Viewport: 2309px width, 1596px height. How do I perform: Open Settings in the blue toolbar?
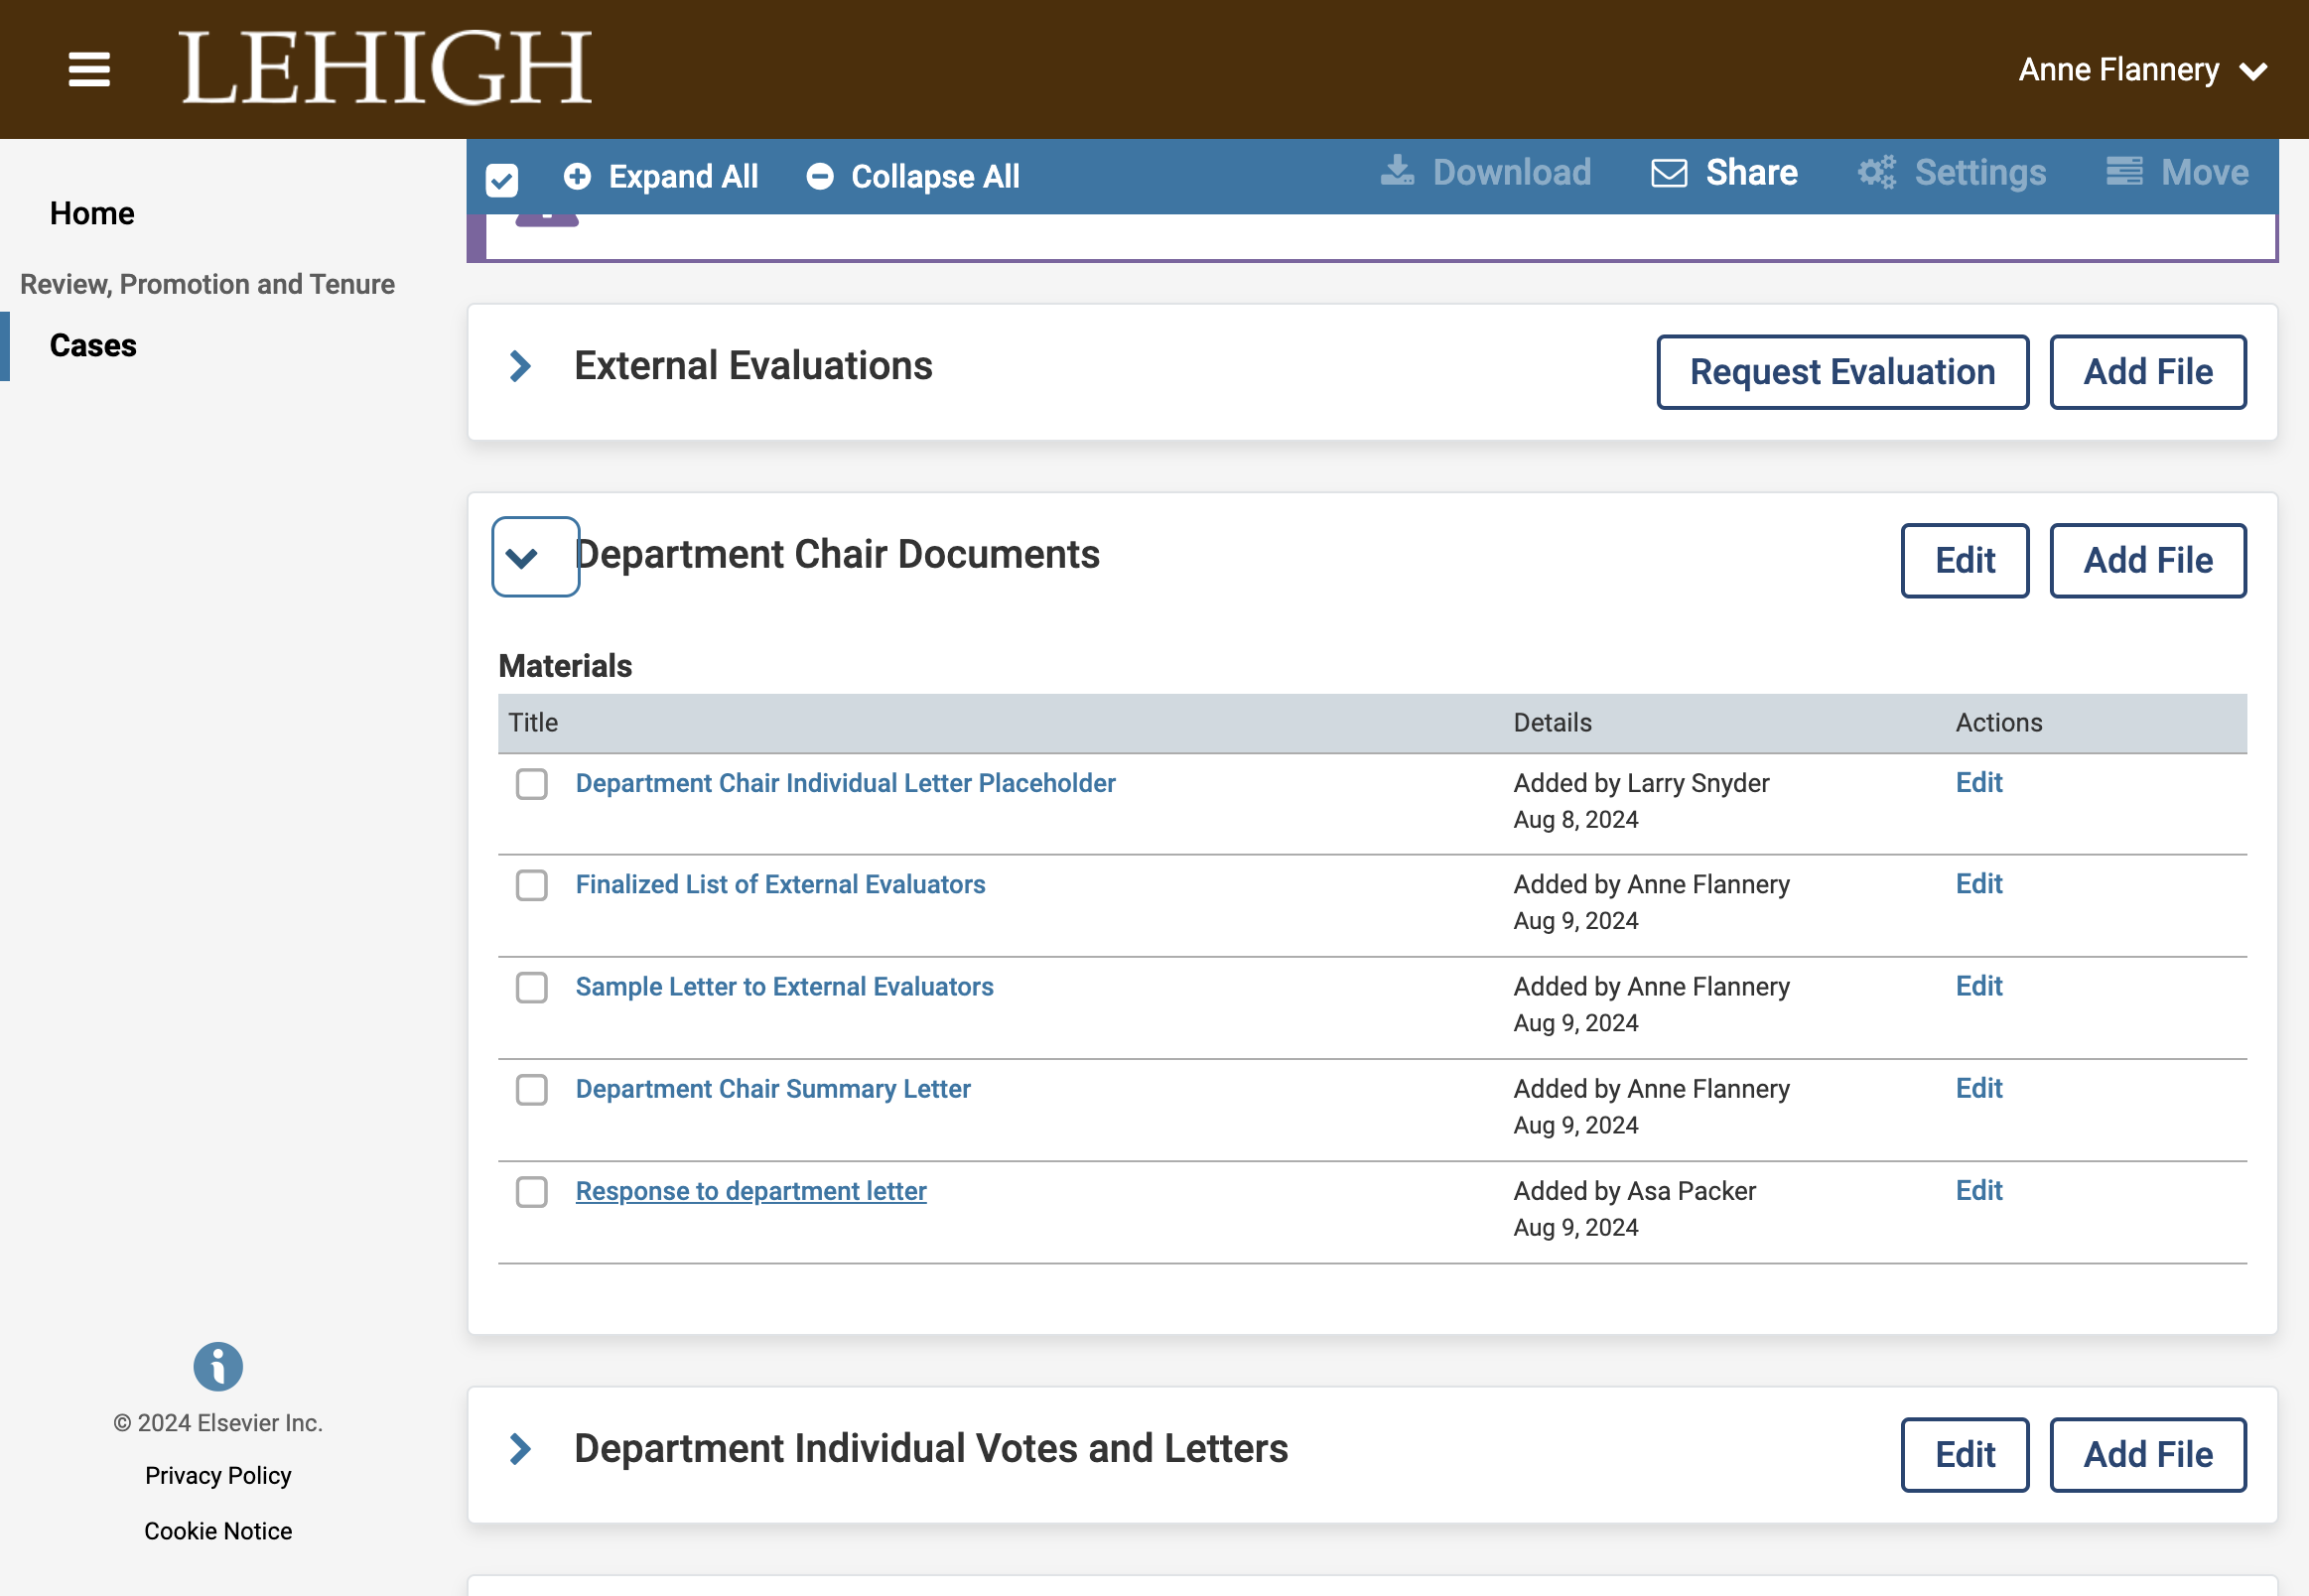click(1952, 173)
